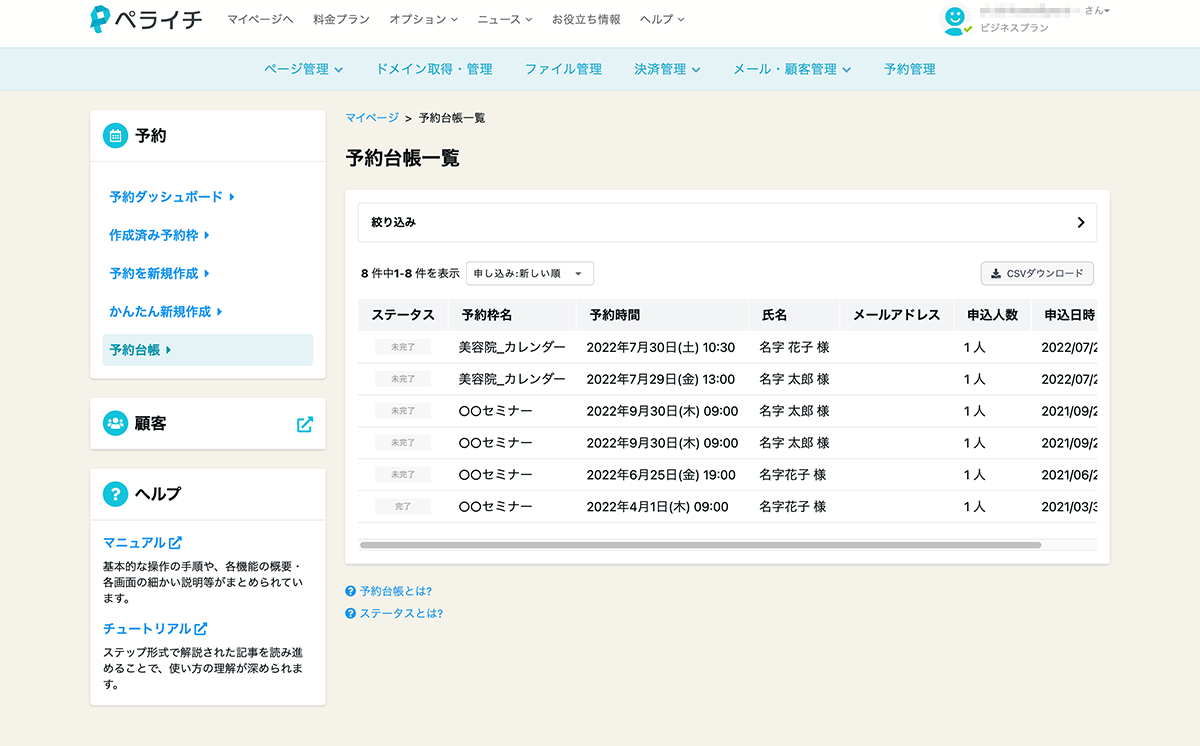This screenshot has width=1200, height=746.
Task: Expand the 決済管理 menu
Action: [x=667, y=69]
